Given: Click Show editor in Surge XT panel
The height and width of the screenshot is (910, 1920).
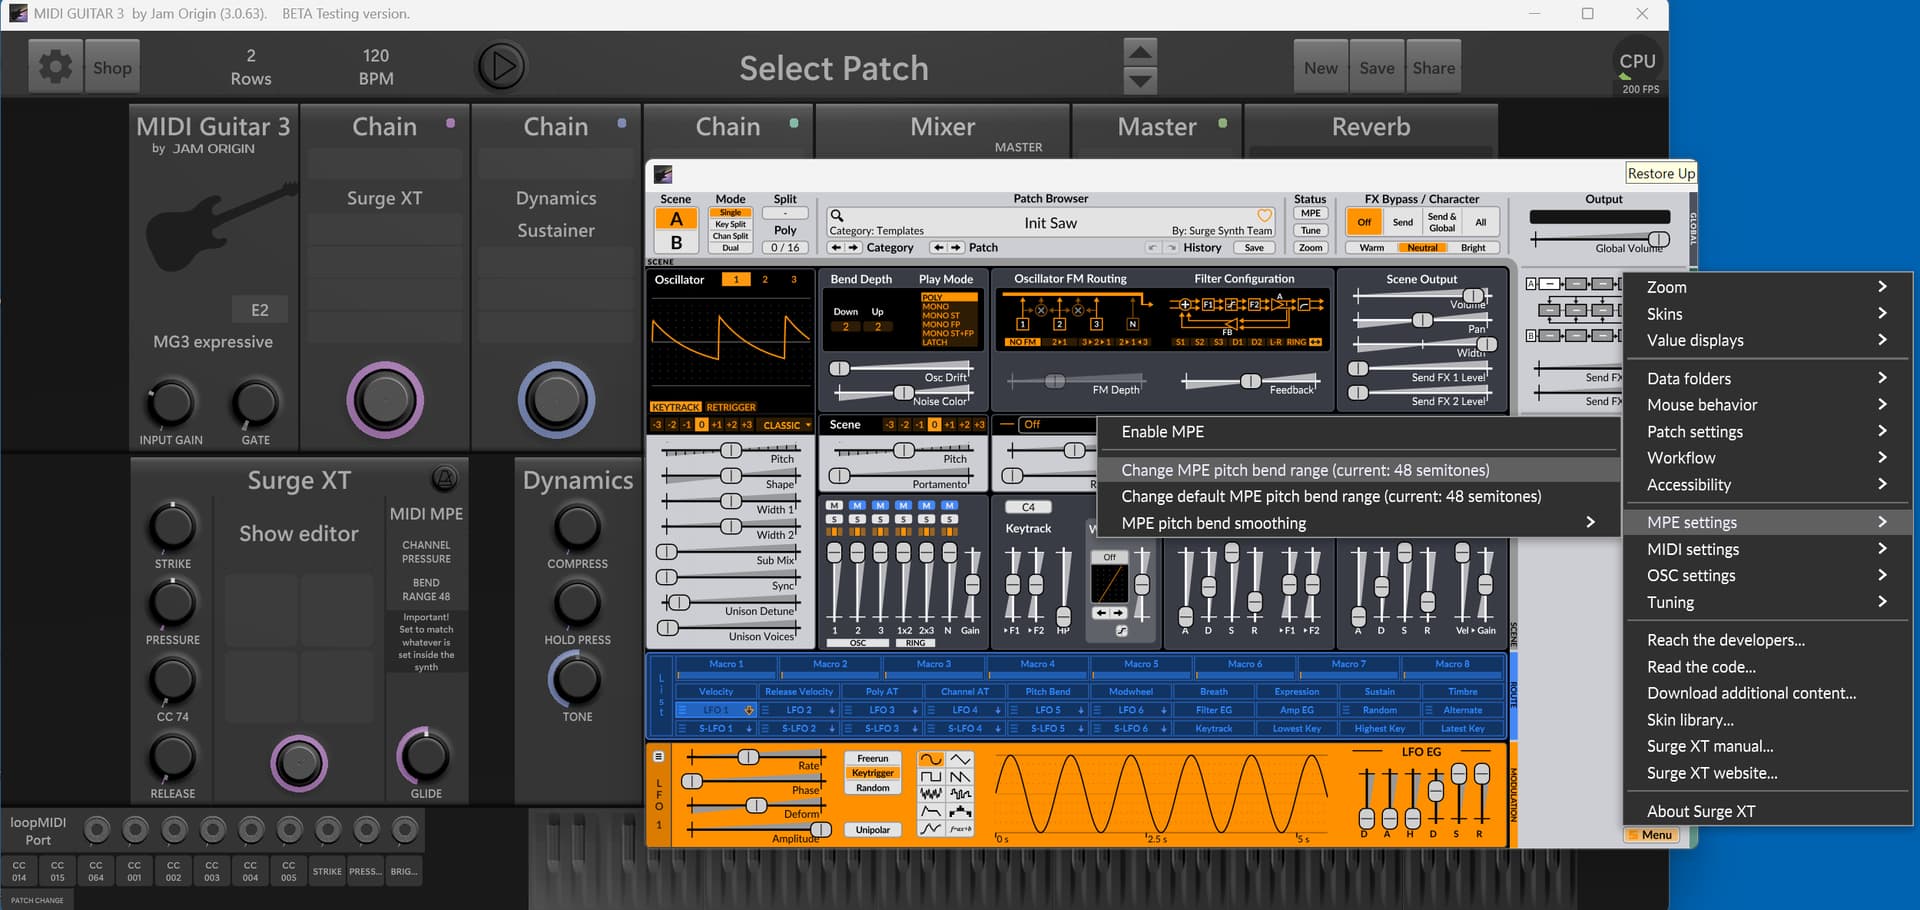Looking at the screenshot, I should [298, 534].
